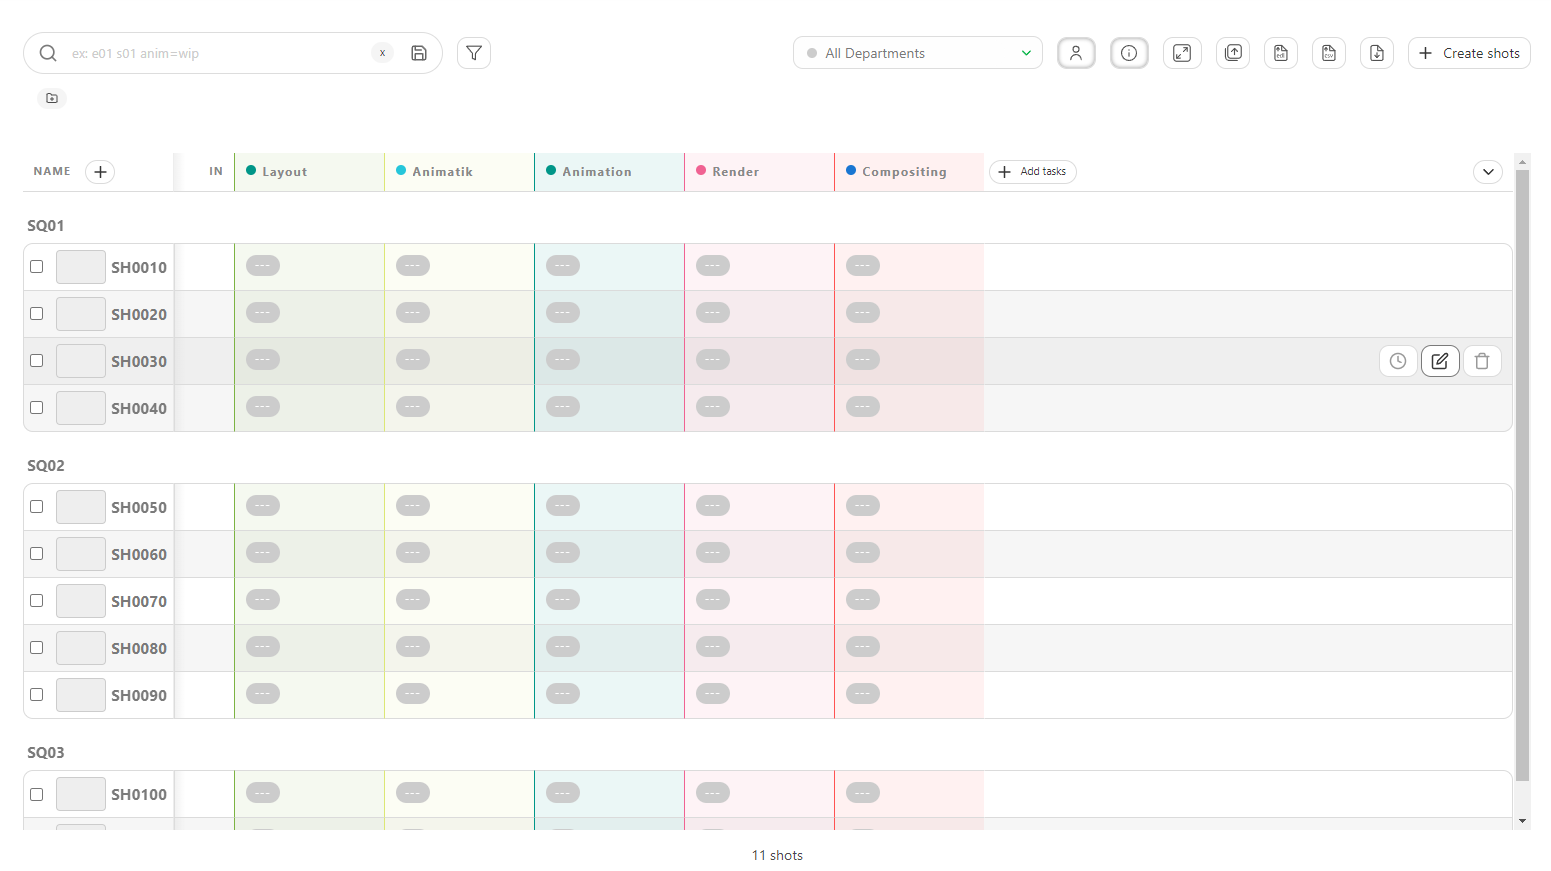Viewport: 1551px width, 871px height.
Task: Click the SH0010 thumbnail placeholder
Action: 81,267
